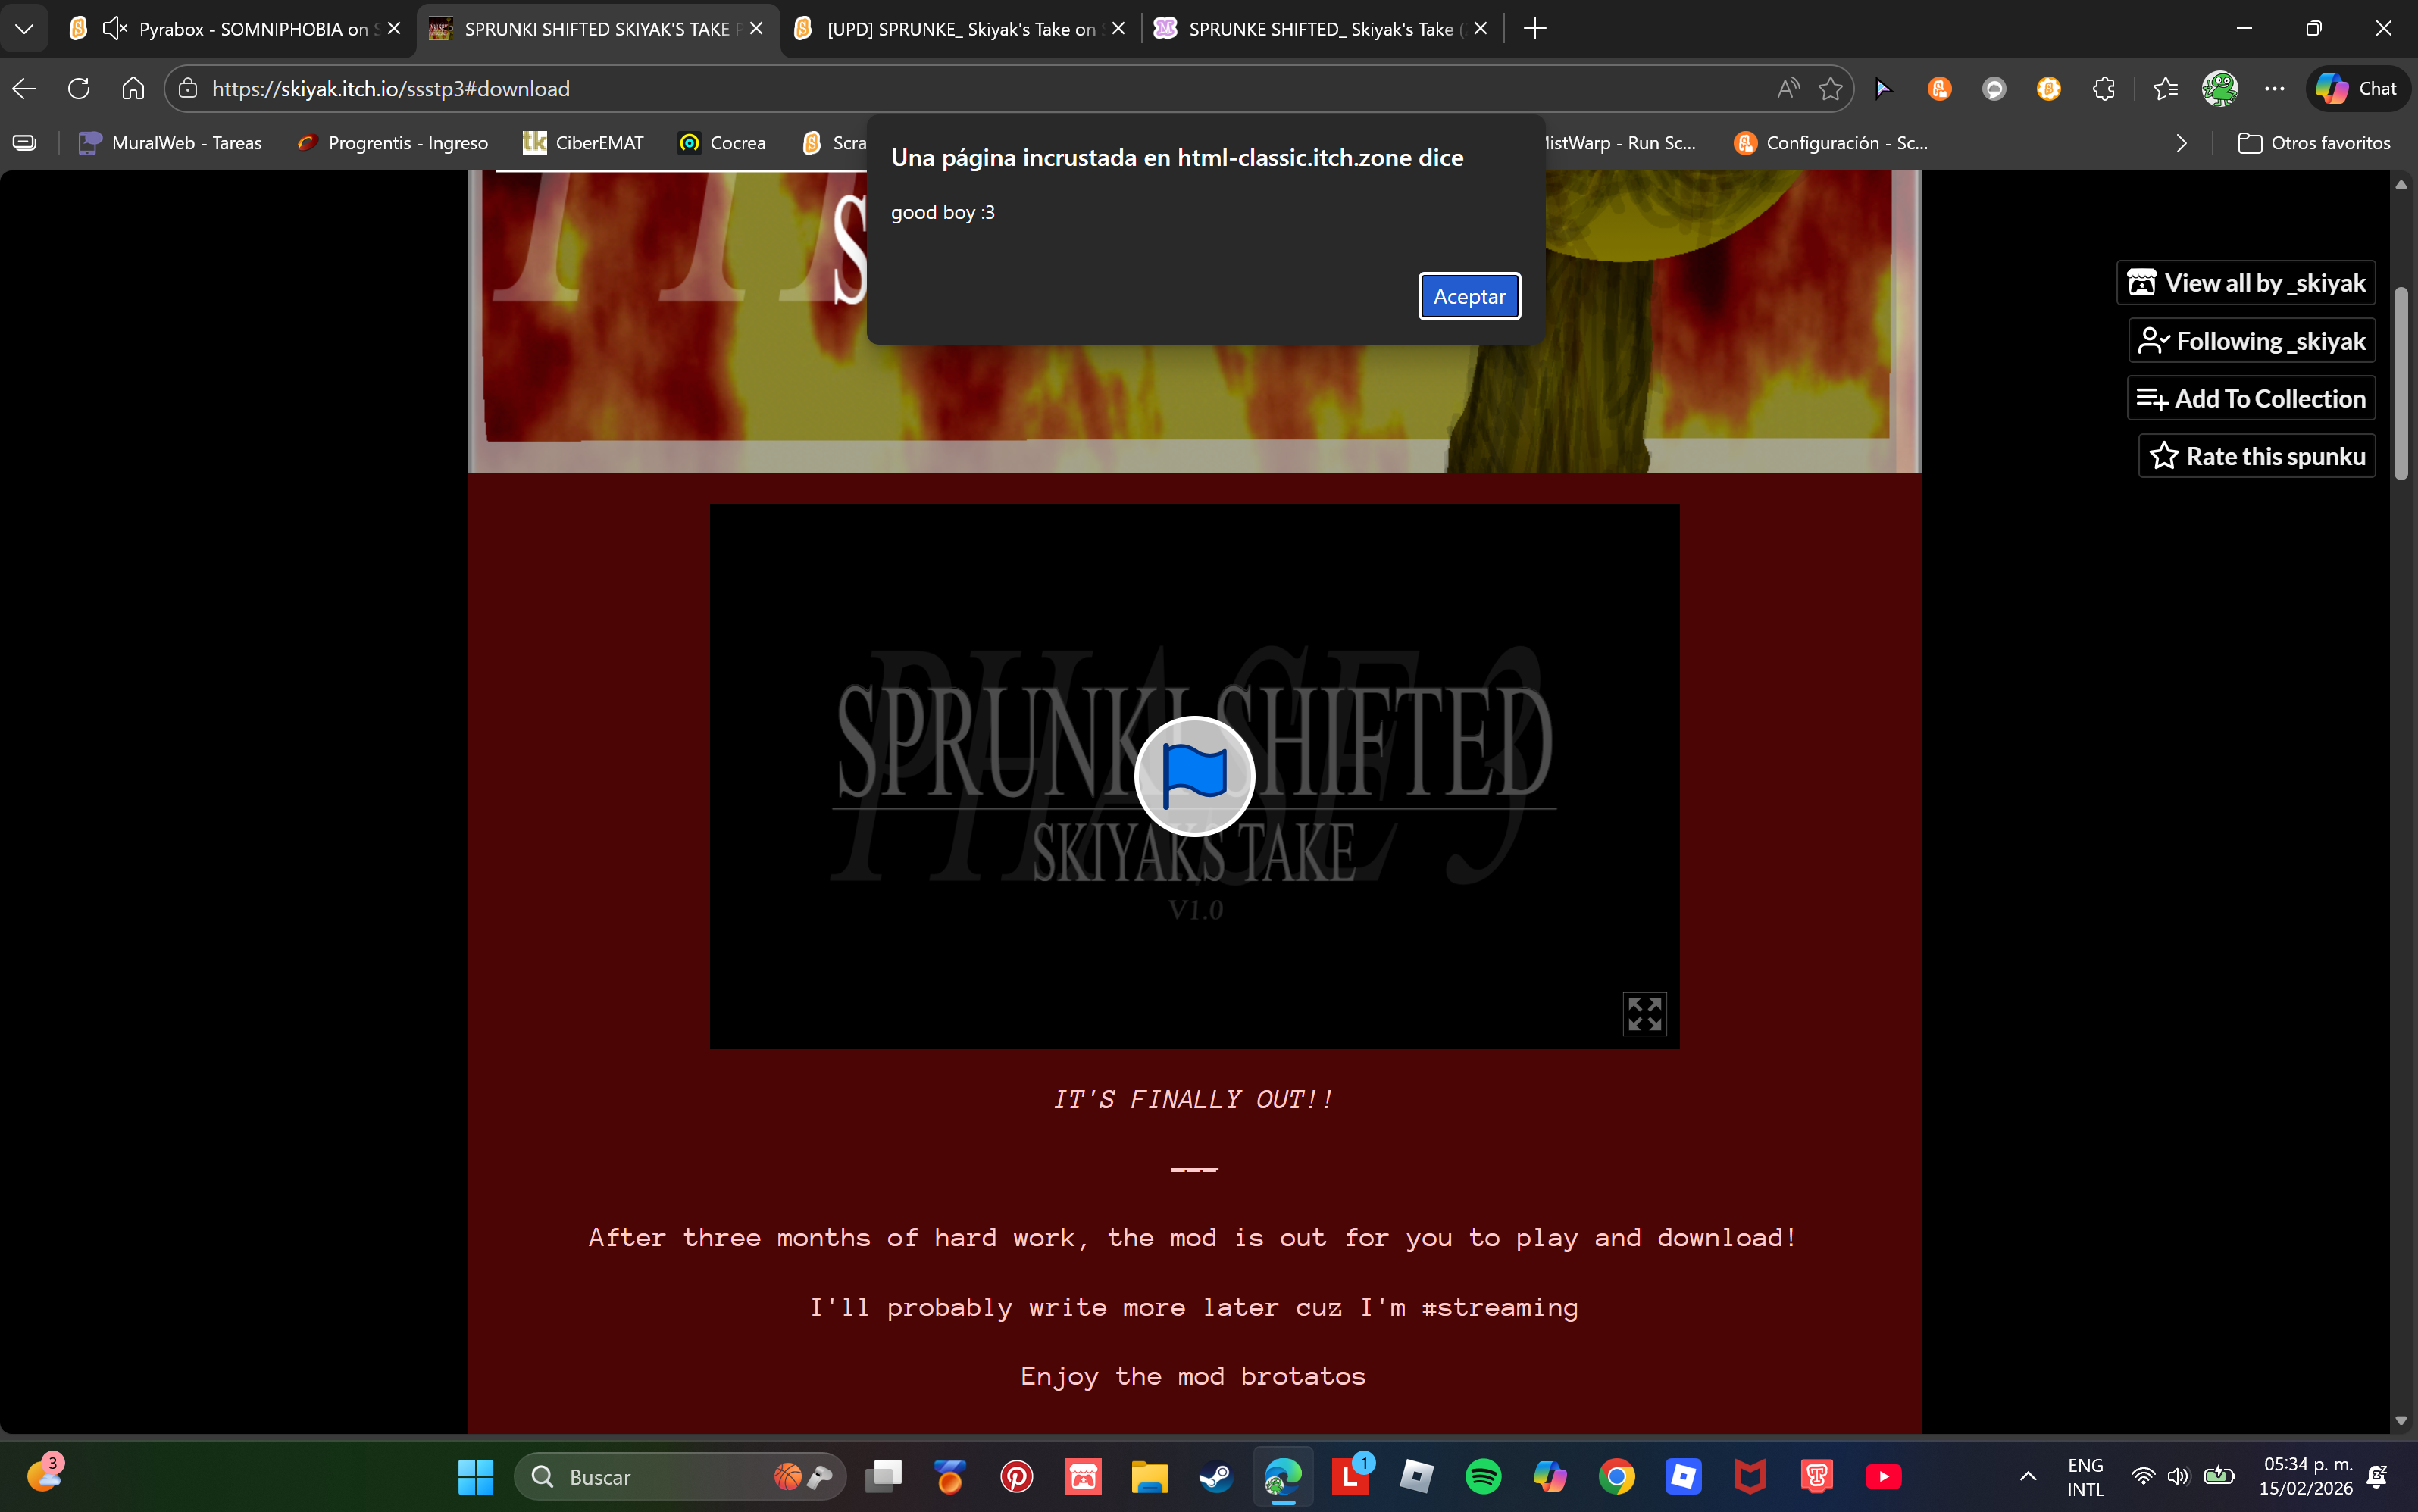The width and height of the screenshot is (2418, 1512).
Task: Open browser extensions puzzle icon
Action: point(2103,89)
